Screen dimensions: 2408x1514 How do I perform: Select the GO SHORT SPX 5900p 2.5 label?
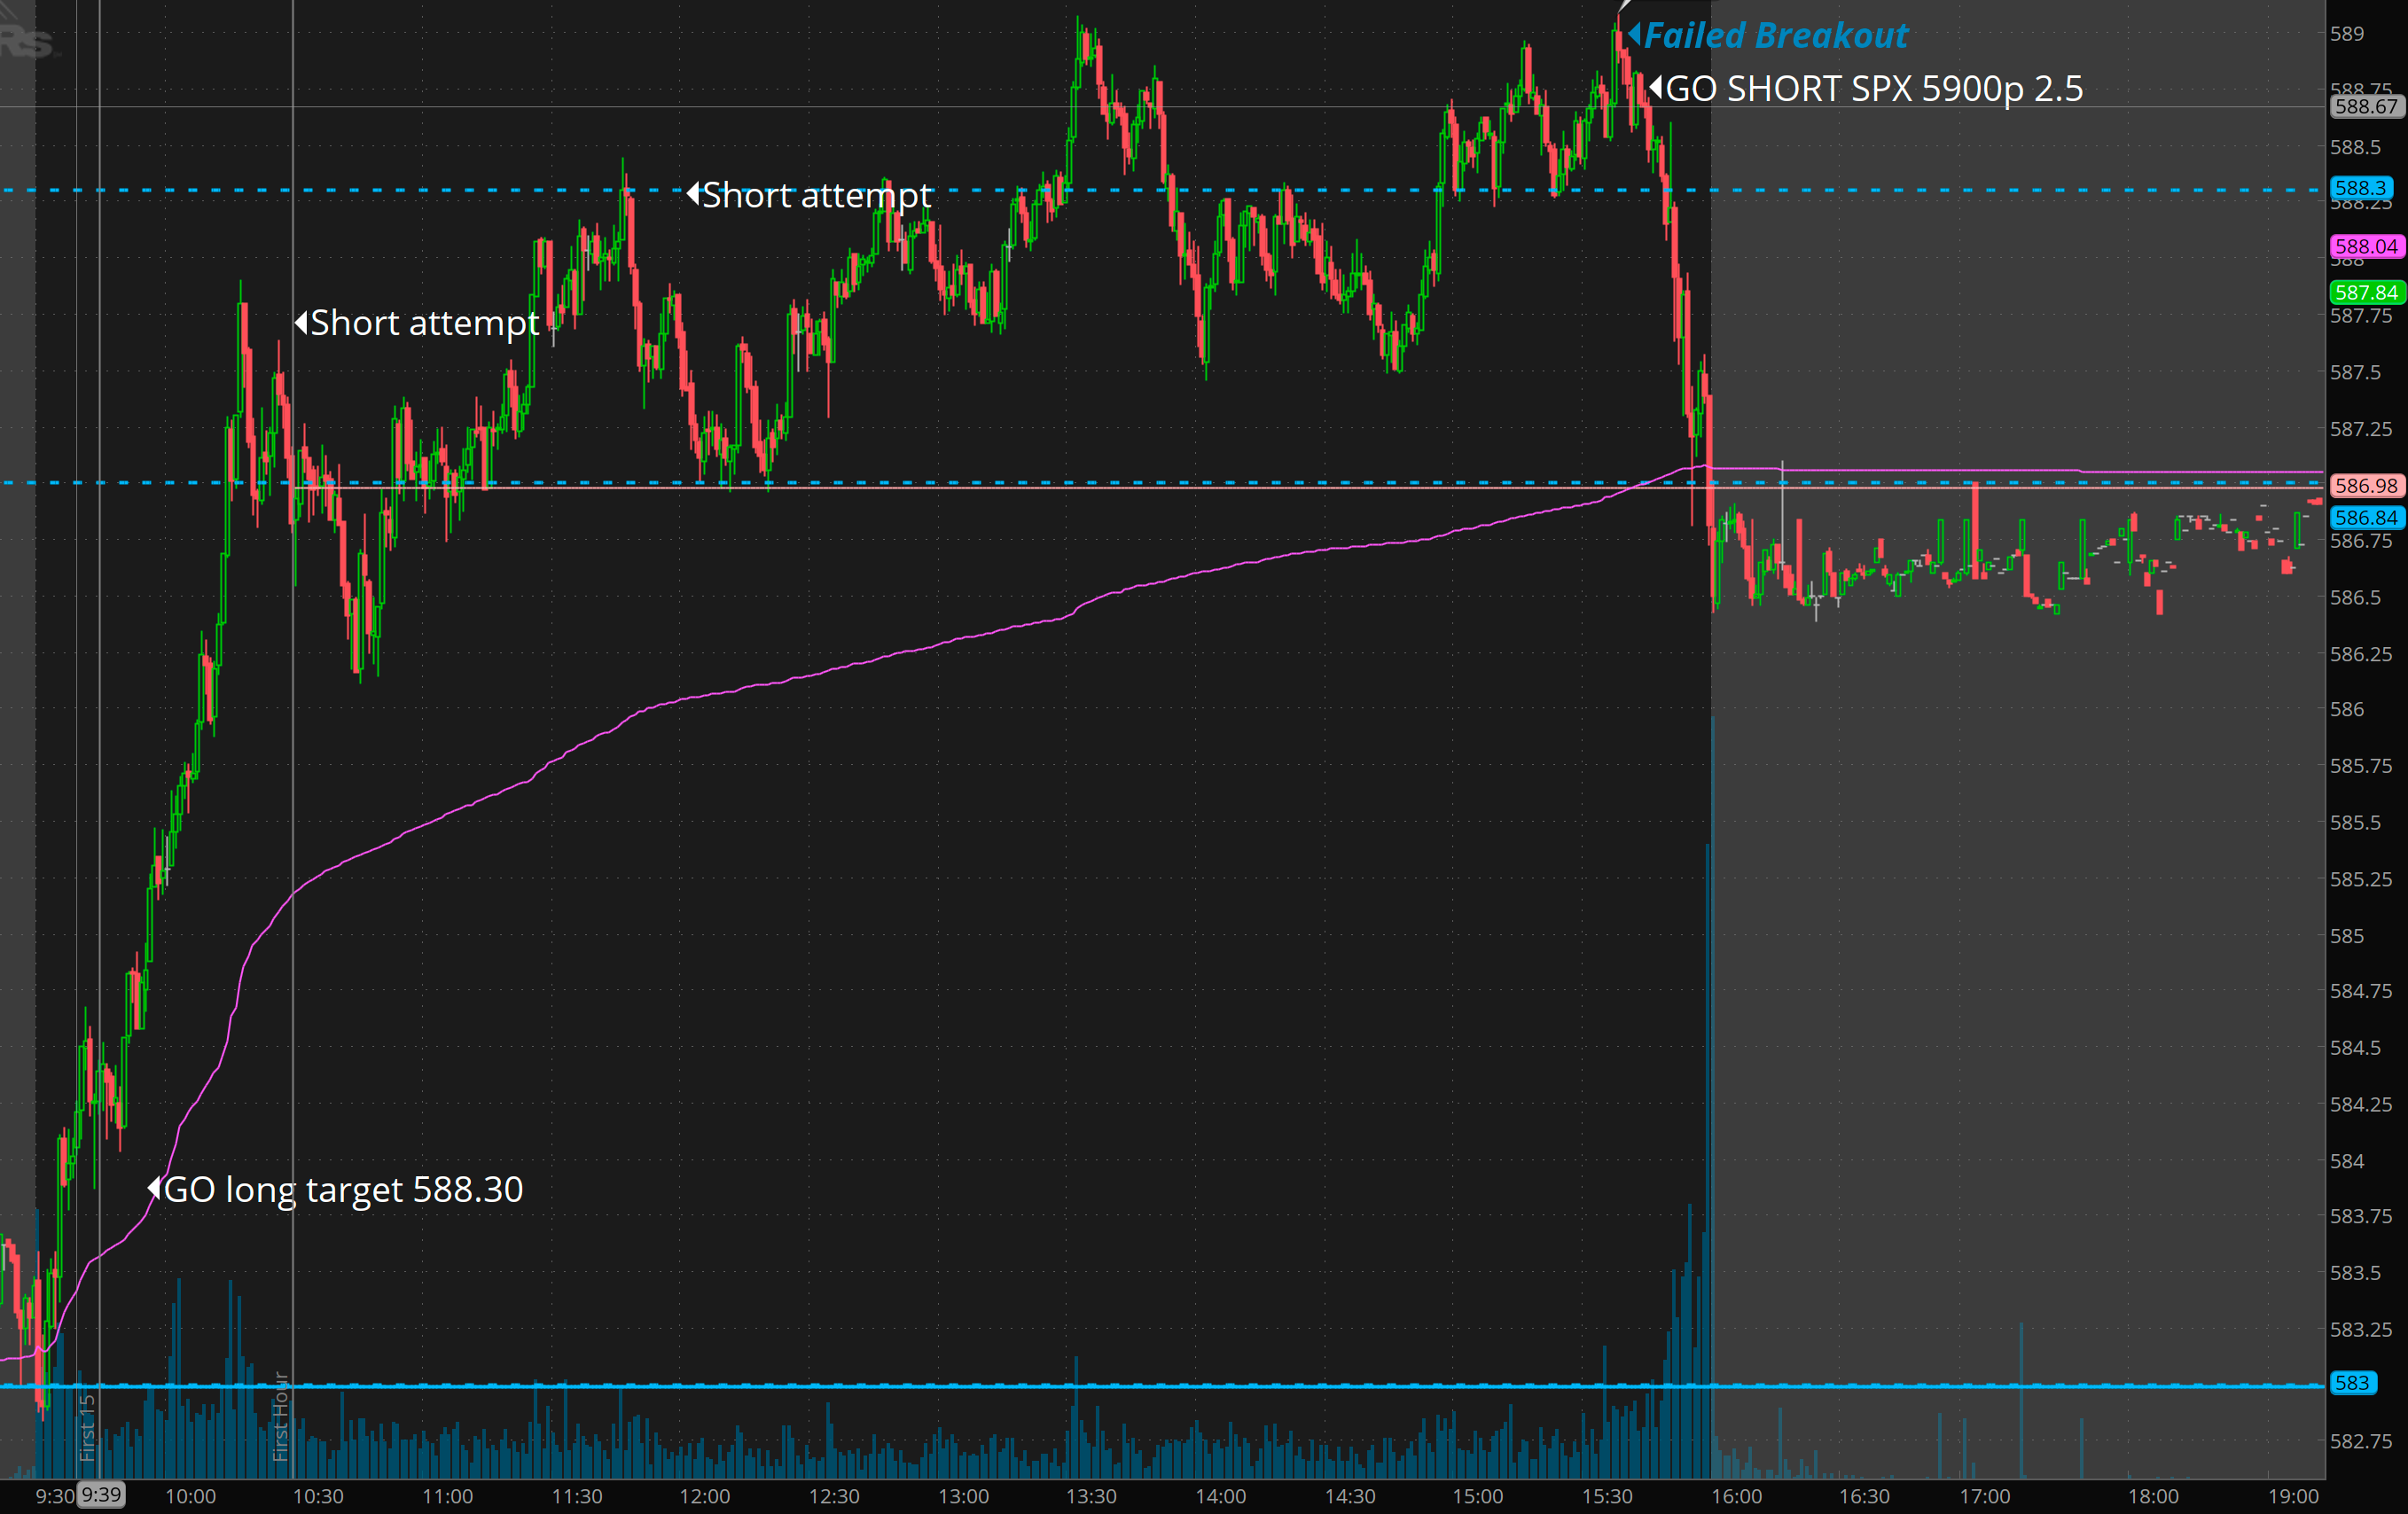pyautogui.click(x=1874, y=89)
